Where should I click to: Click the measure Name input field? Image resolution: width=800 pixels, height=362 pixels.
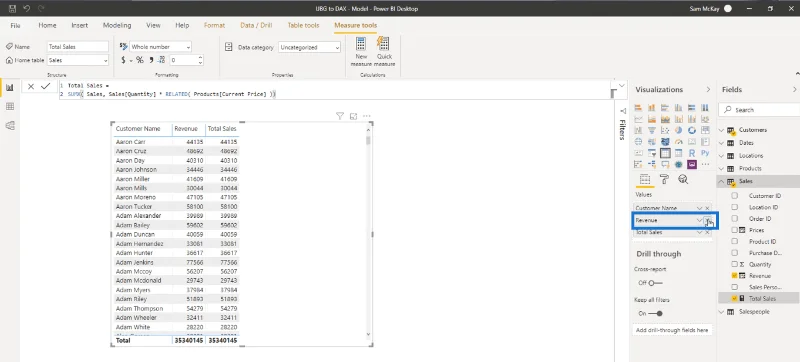click(x=78, y=46)
